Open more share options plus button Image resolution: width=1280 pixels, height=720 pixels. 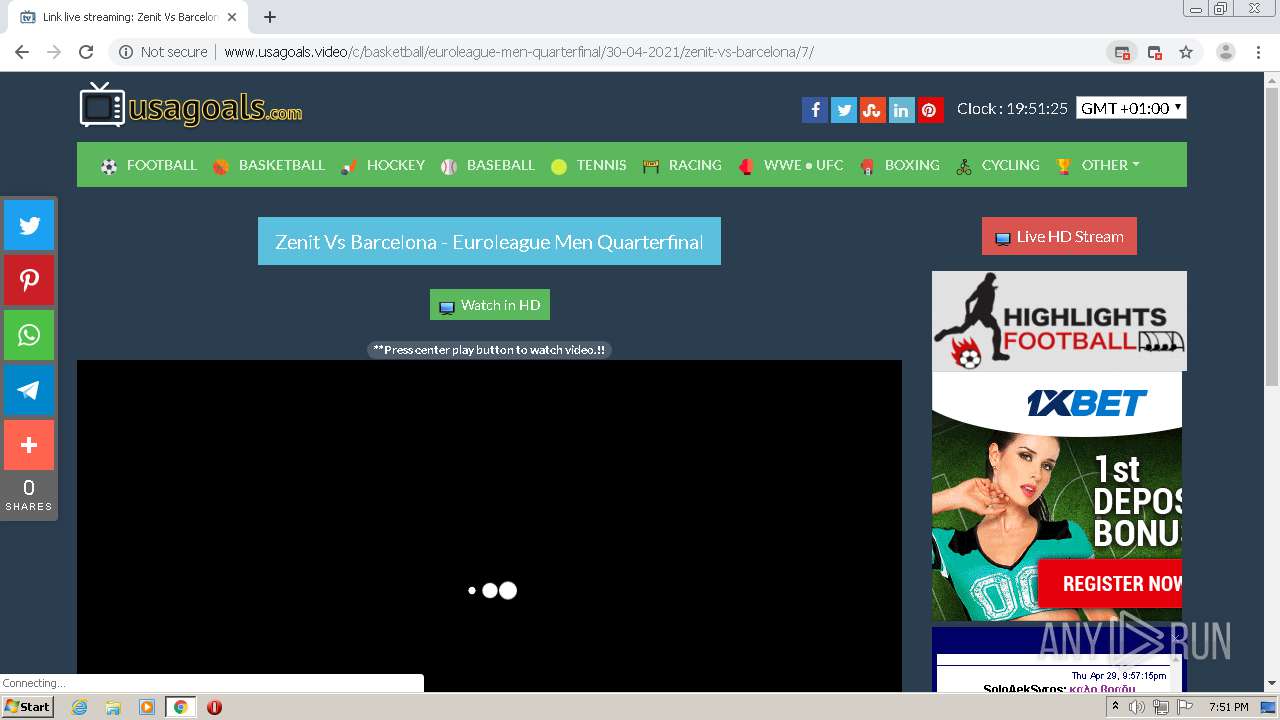click(x=29, y=445)
